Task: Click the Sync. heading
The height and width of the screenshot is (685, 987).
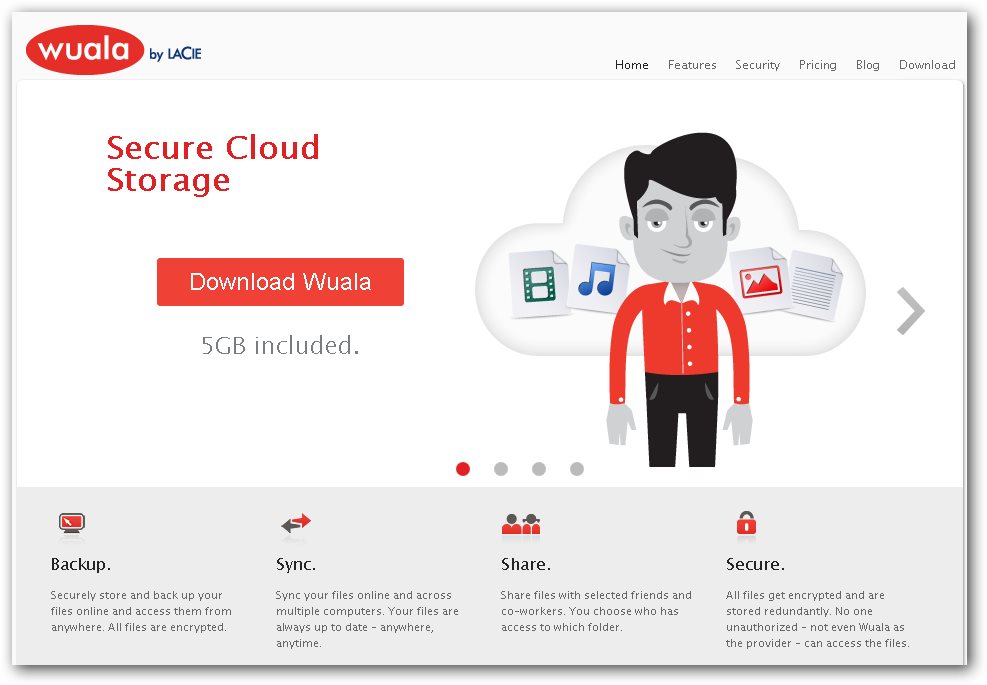Action: pos(296,564)
